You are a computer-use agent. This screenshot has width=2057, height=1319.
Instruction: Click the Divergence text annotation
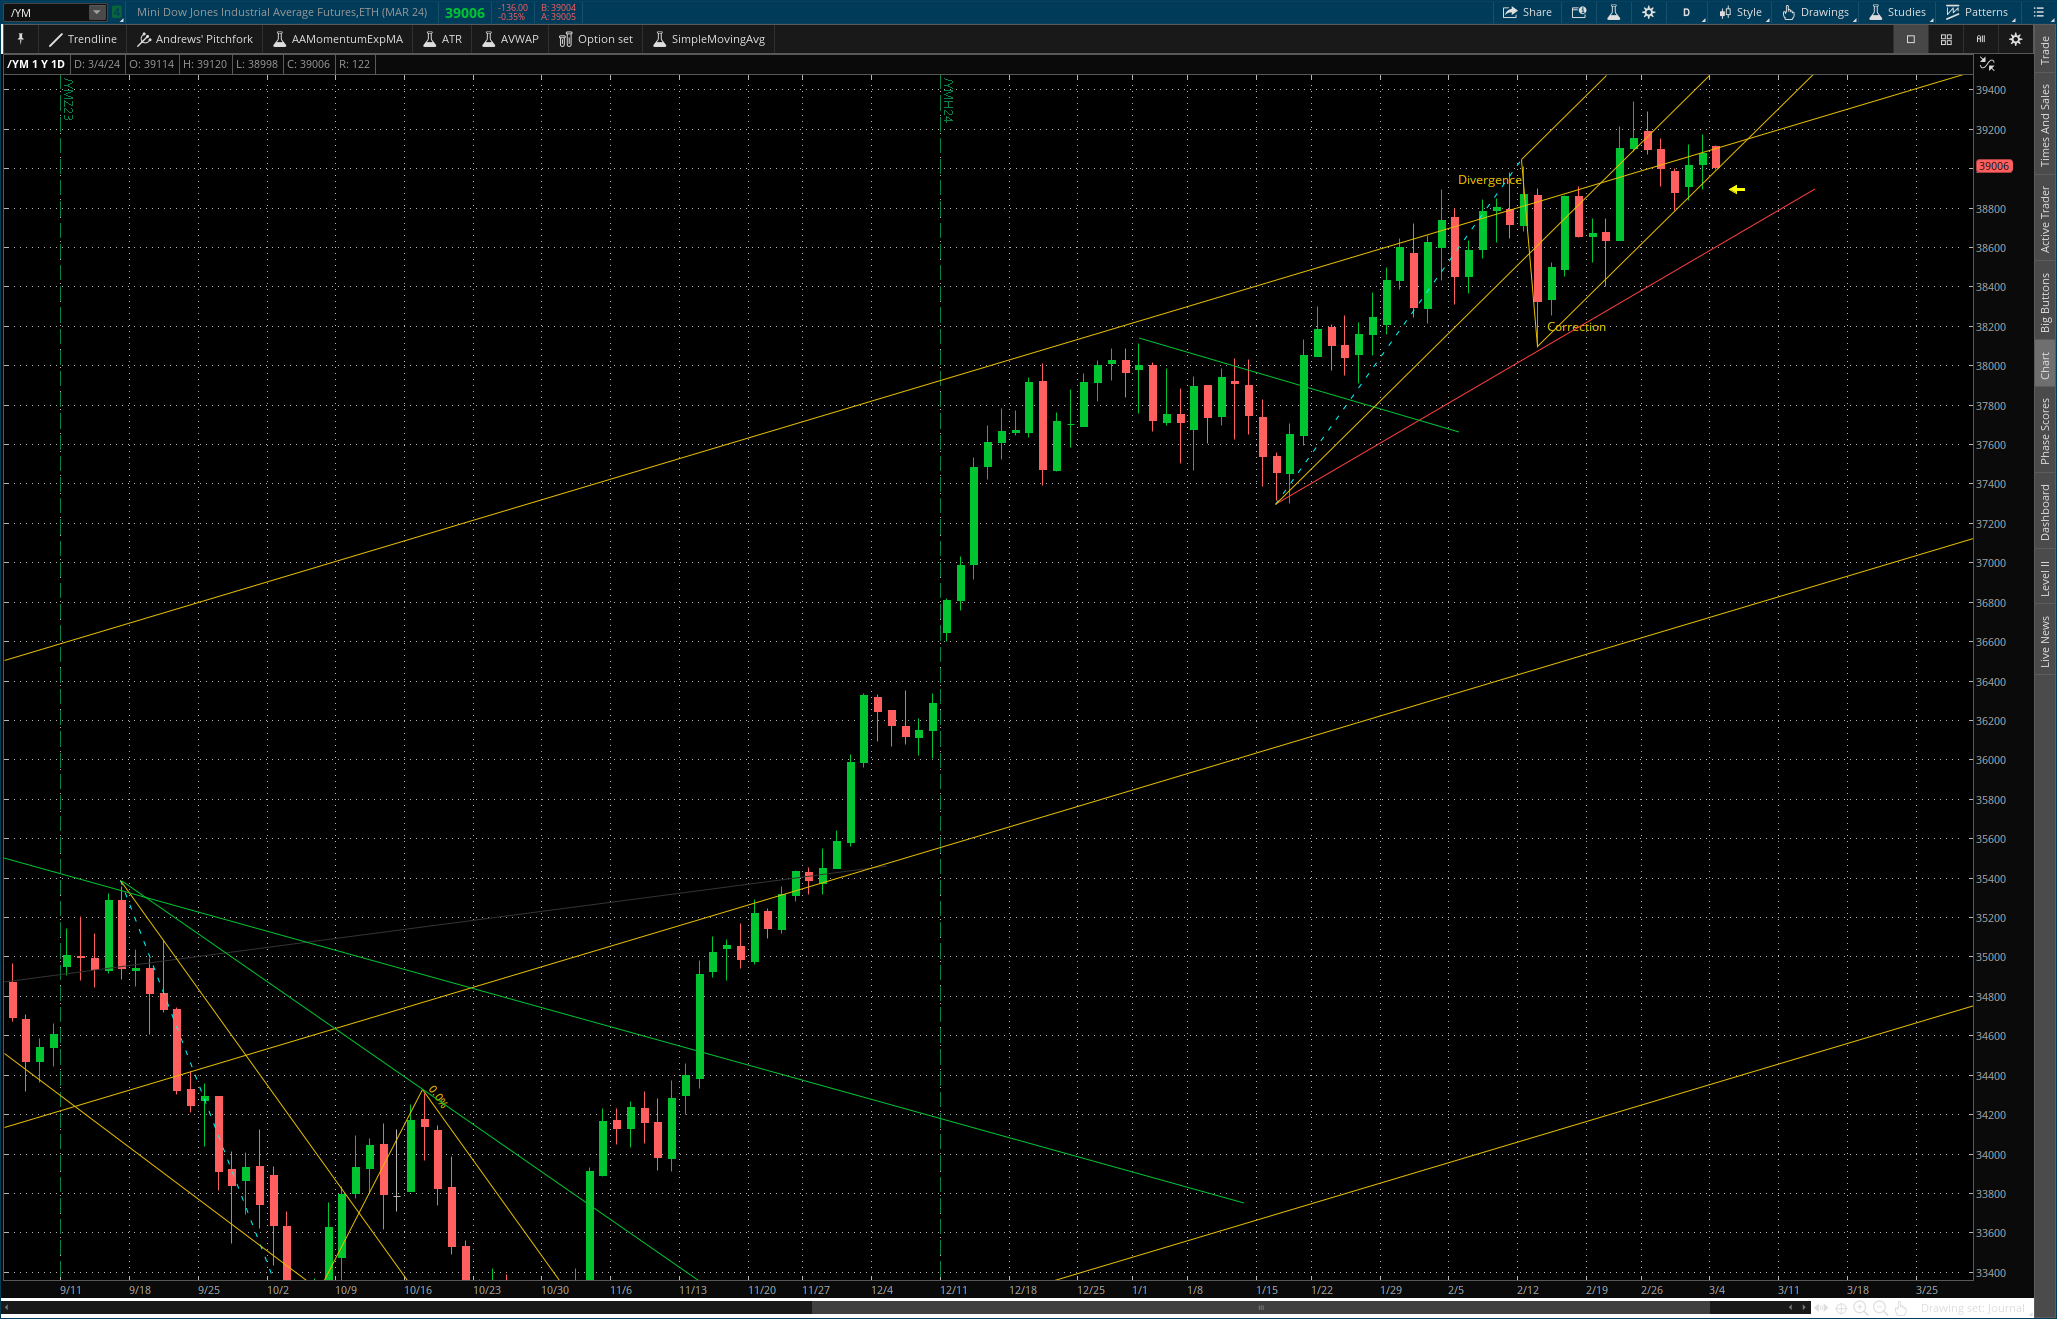coord(1489,180)
